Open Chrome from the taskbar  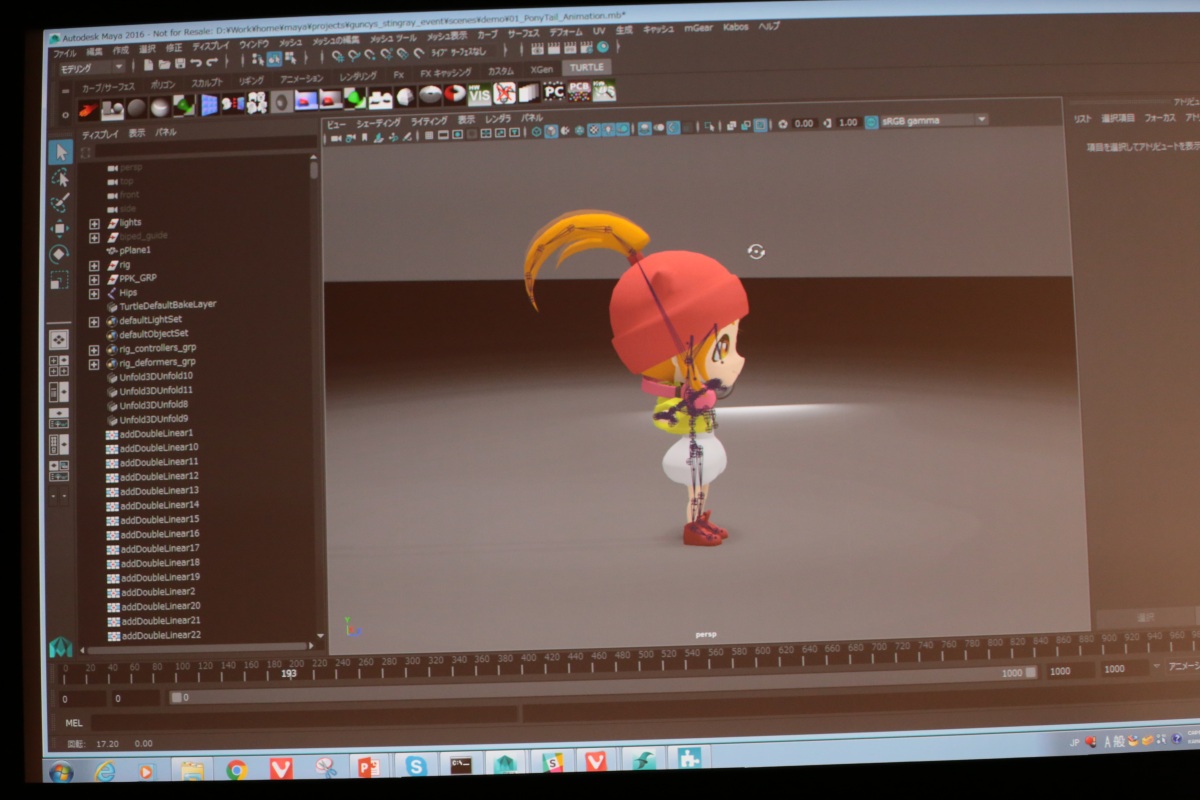(236, 769)
